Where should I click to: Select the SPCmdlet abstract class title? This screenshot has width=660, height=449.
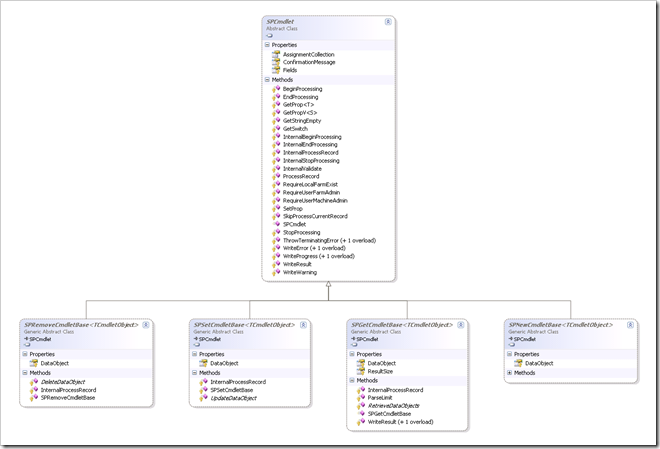tap(280, 21)
